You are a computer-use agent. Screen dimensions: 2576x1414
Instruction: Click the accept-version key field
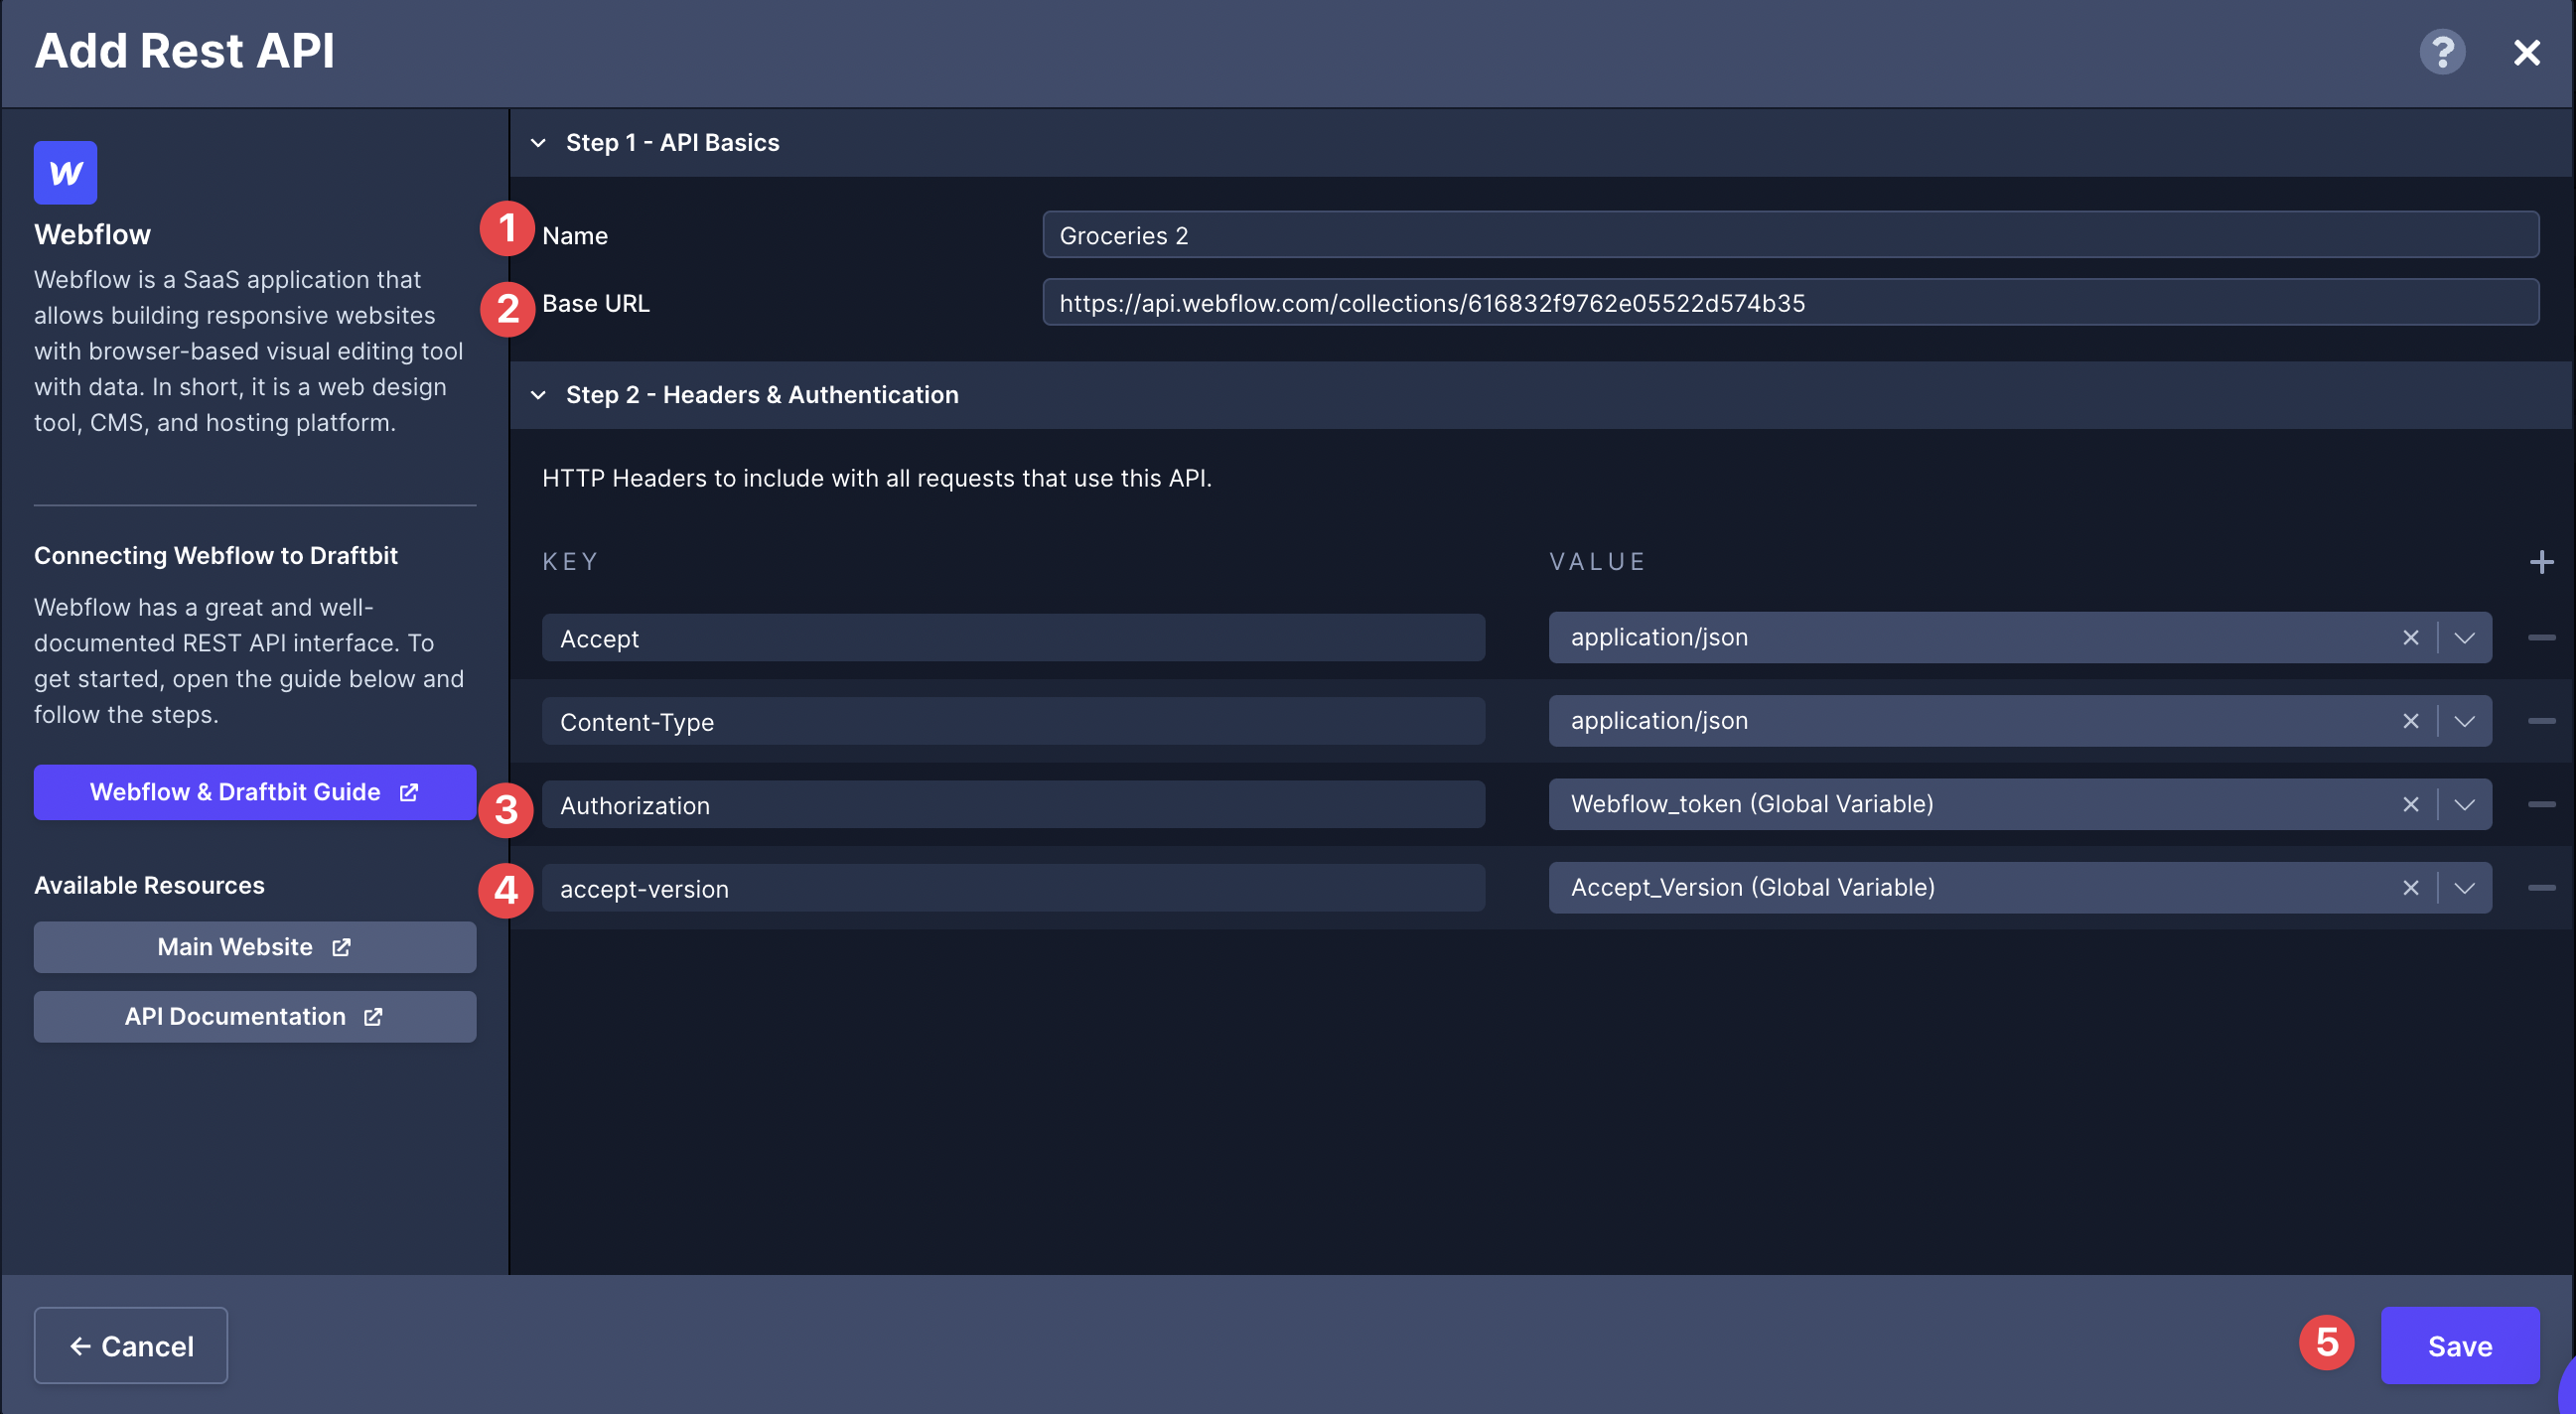coord(1013,888)
